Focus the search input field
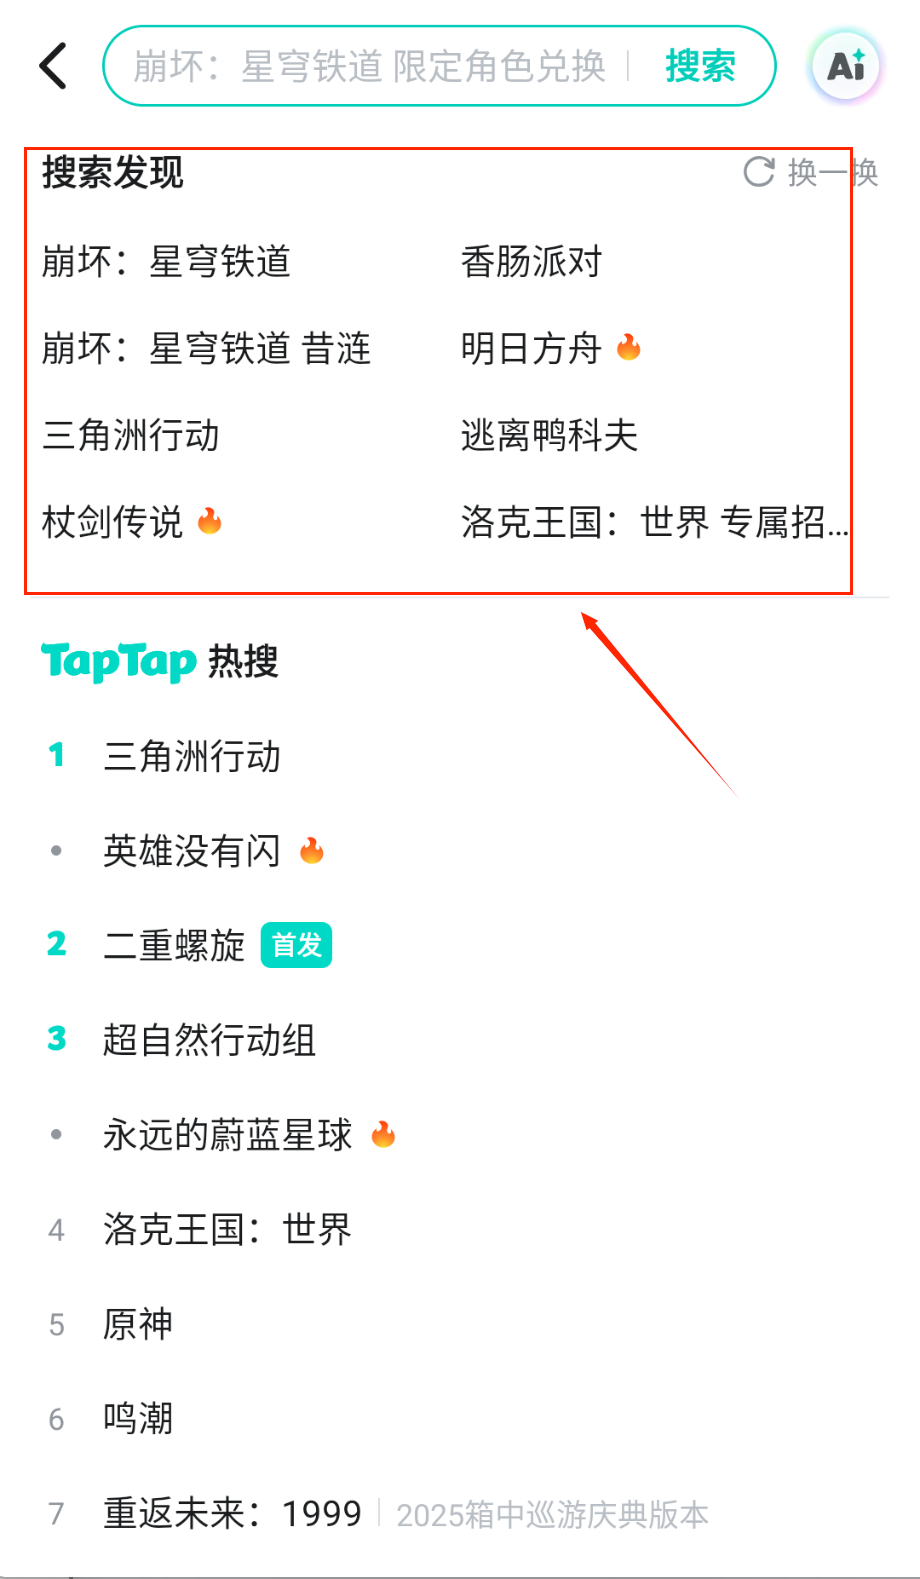920x1579 pixels. (370, 66)
